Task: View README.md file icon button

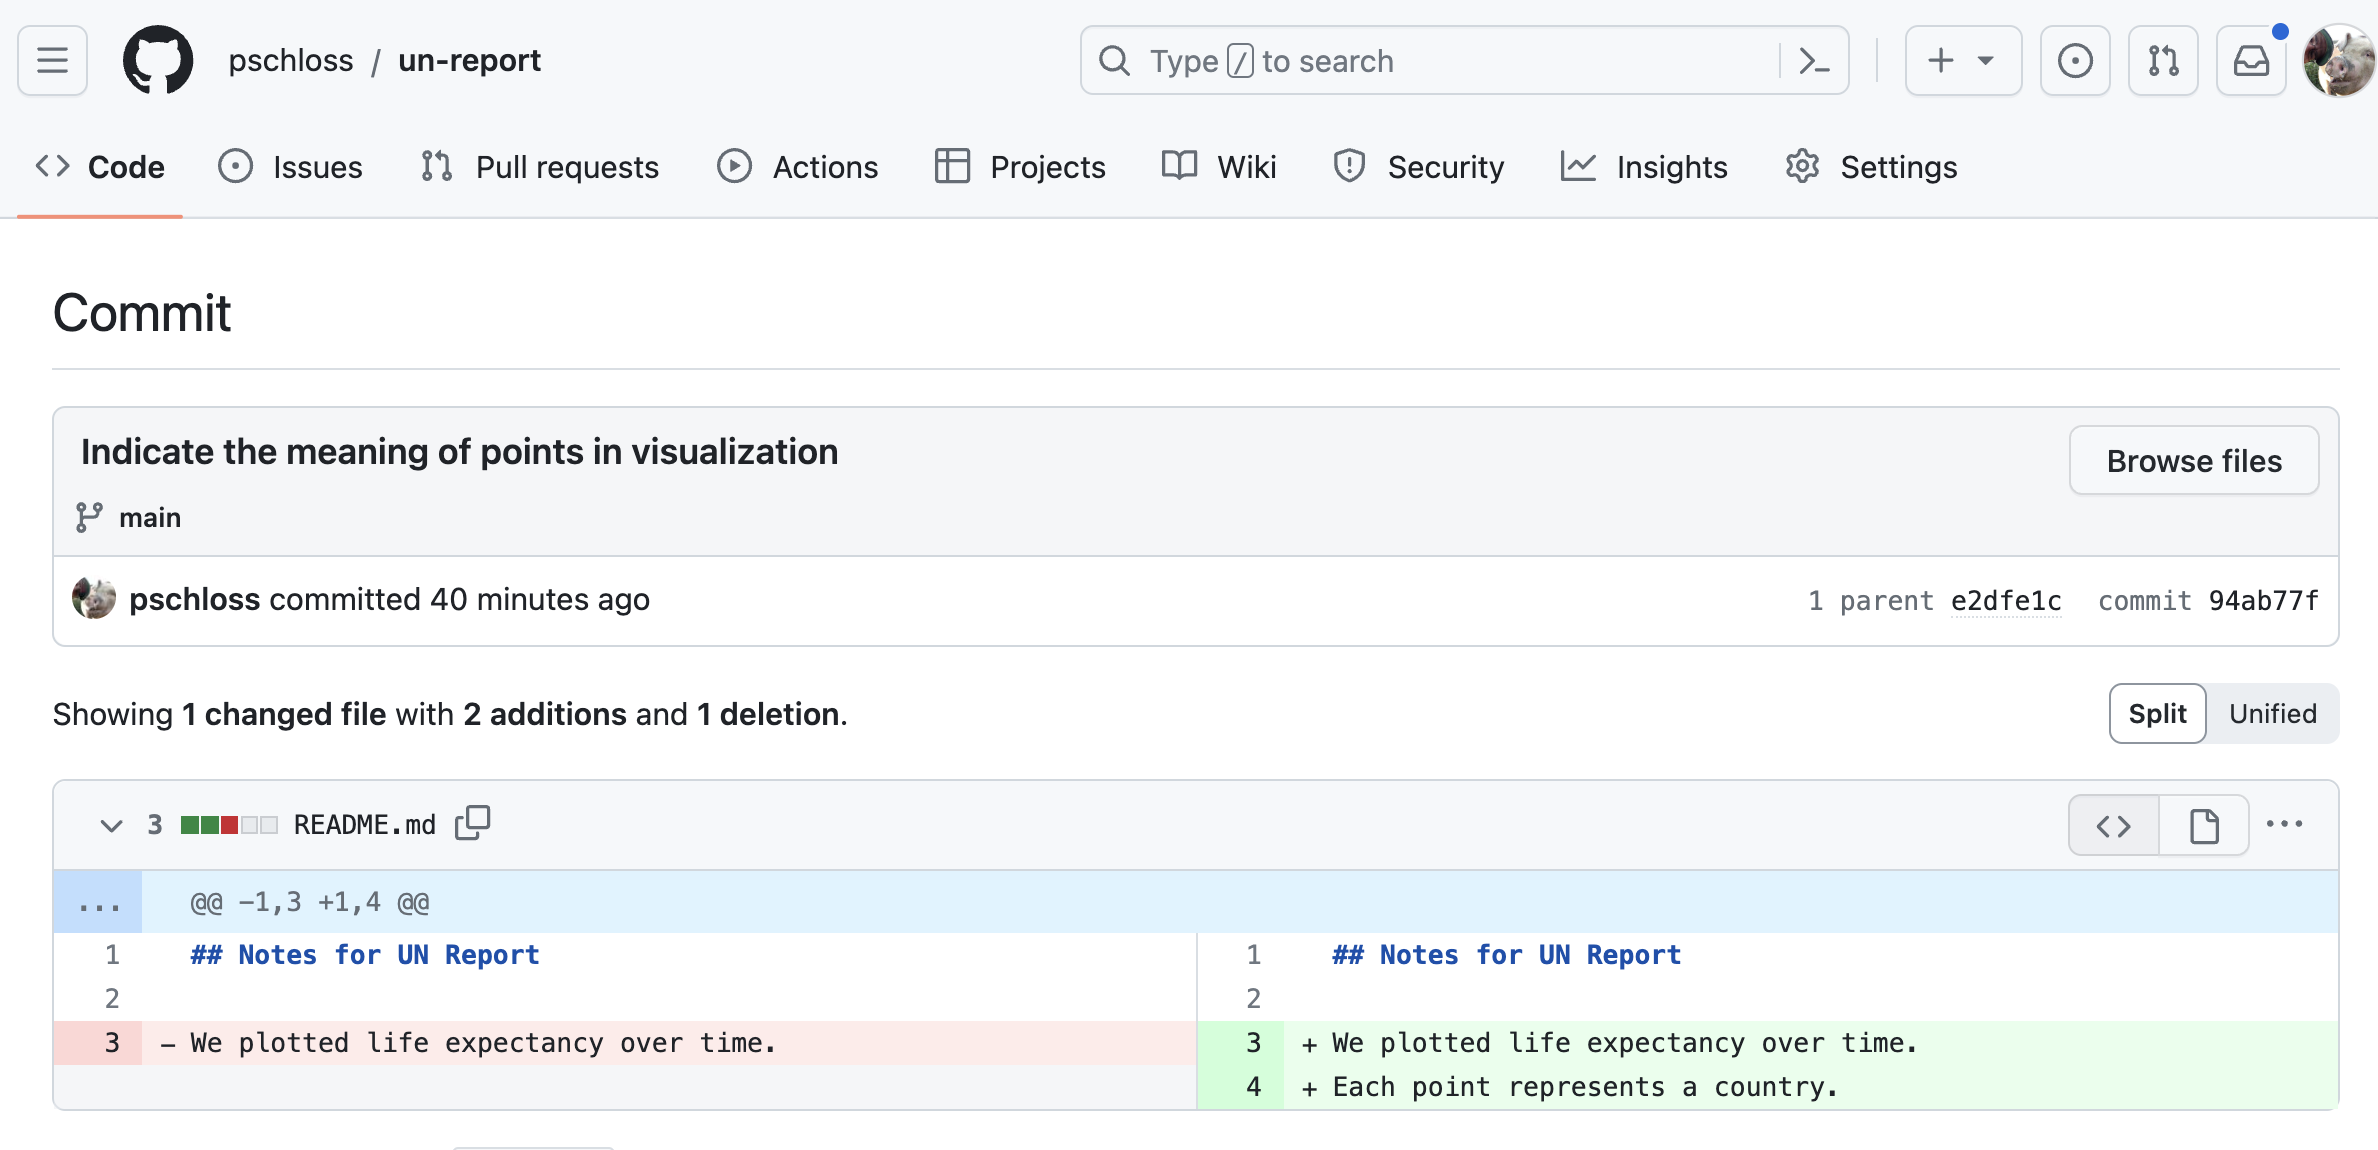Action: pyautogui.click(x=2204, y=825)
